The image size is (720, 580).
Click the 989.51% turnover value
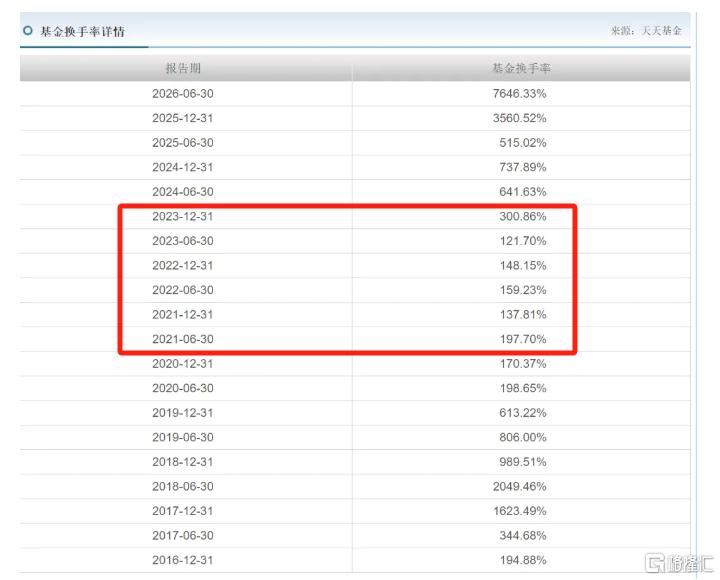pyautogui.click(x=523, y=462)
